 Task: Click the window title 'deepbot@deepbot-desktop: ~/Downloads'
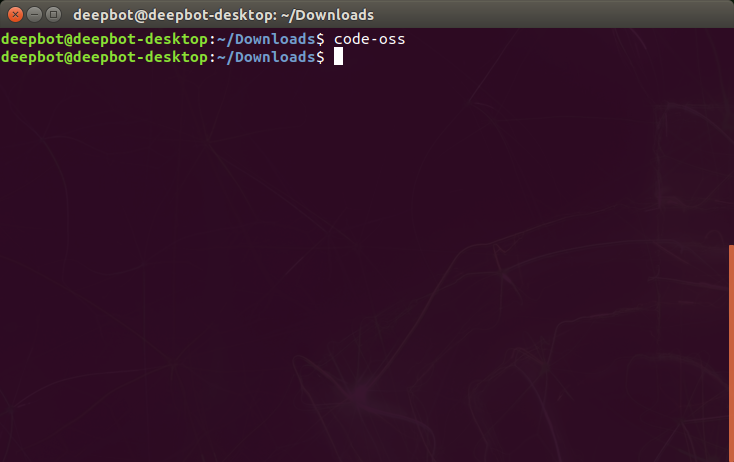tap(223, 15)
